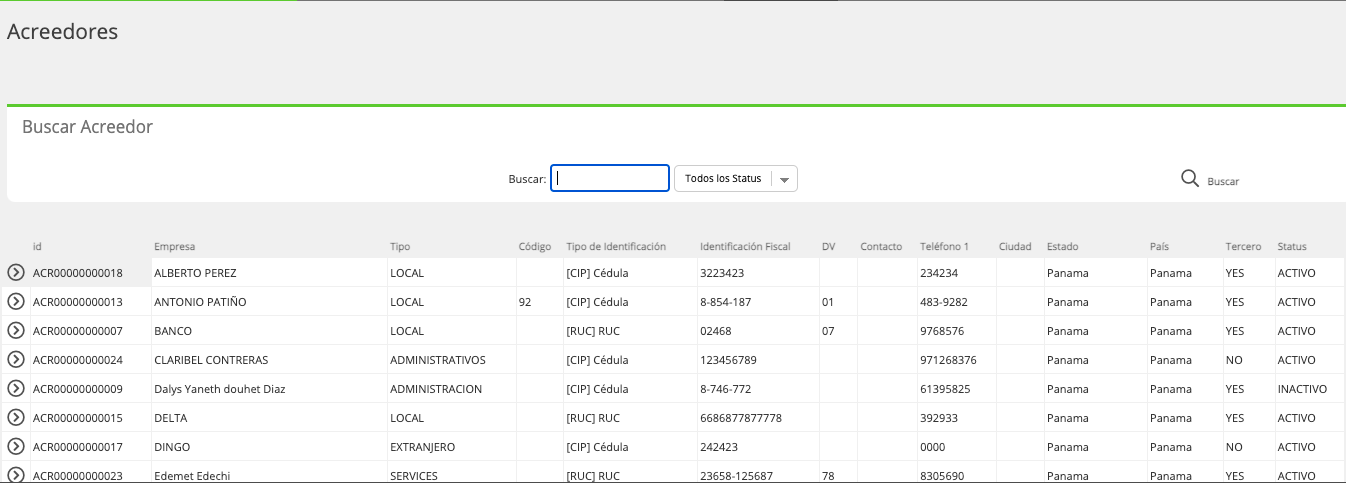Sort by the Estado column header
1346x483 pixels.
point(1063,246)
